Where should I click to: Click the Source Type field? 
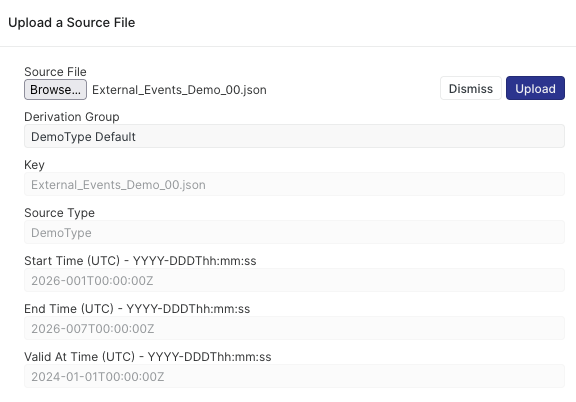294,232
